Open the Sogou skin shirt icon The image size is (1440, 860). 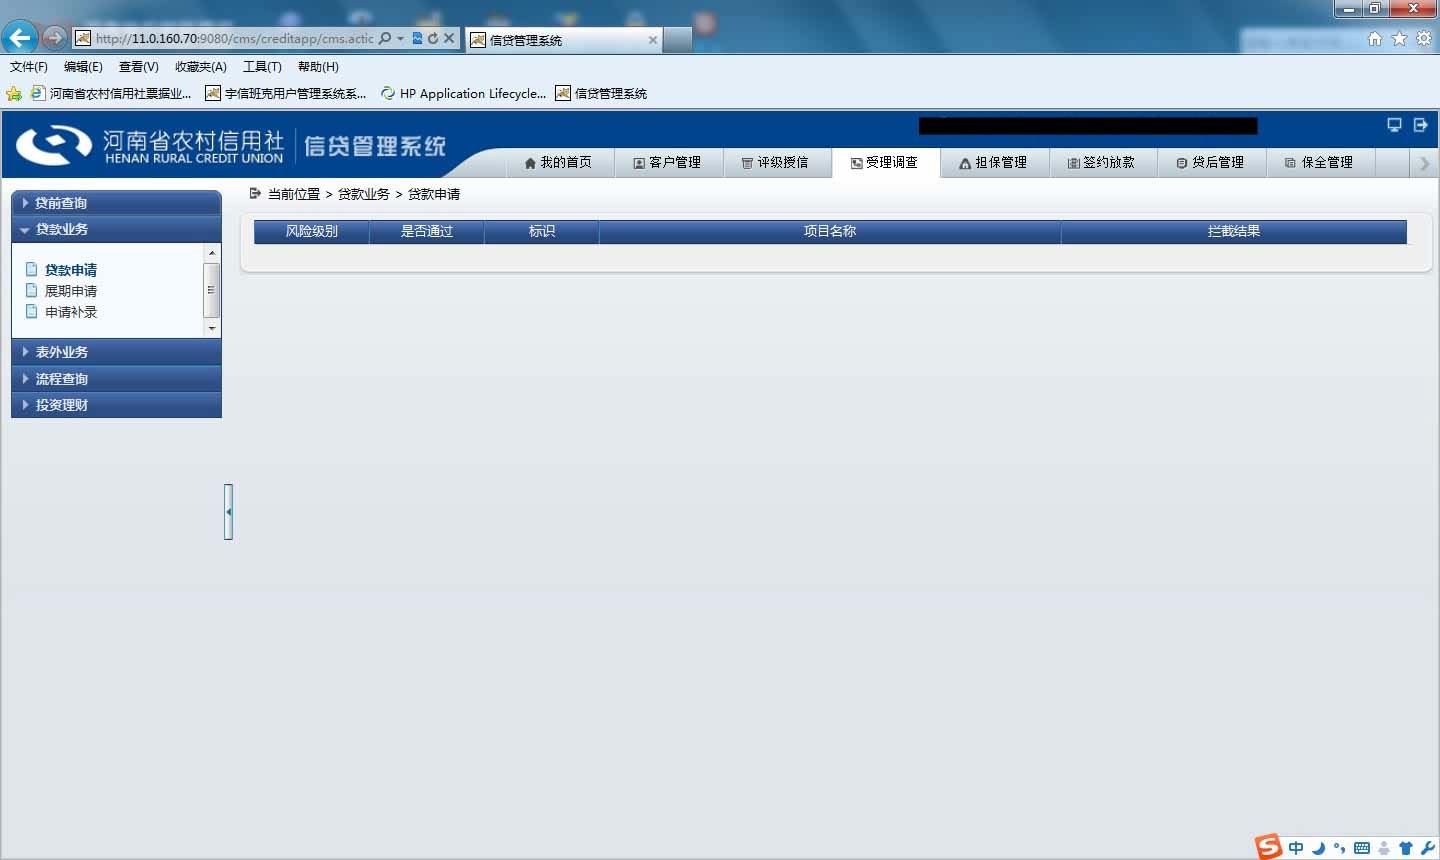(x=1406, y=848)
